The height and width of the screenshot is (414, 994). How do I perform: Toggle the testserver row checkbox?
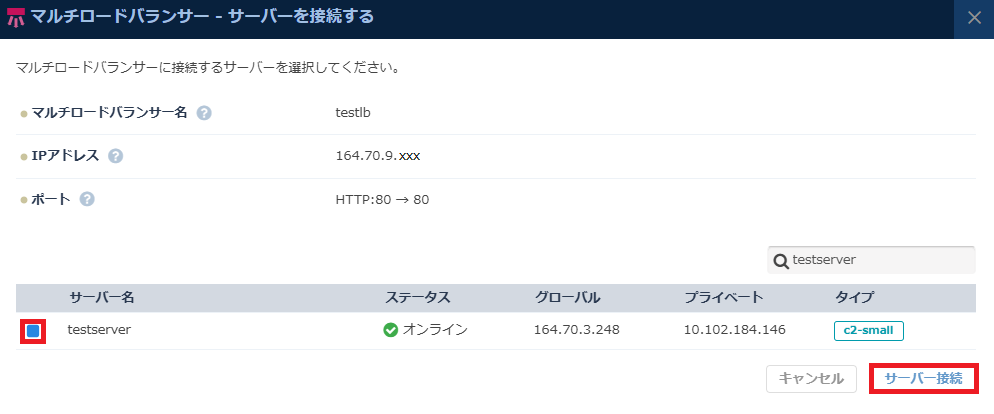(33, 331)
